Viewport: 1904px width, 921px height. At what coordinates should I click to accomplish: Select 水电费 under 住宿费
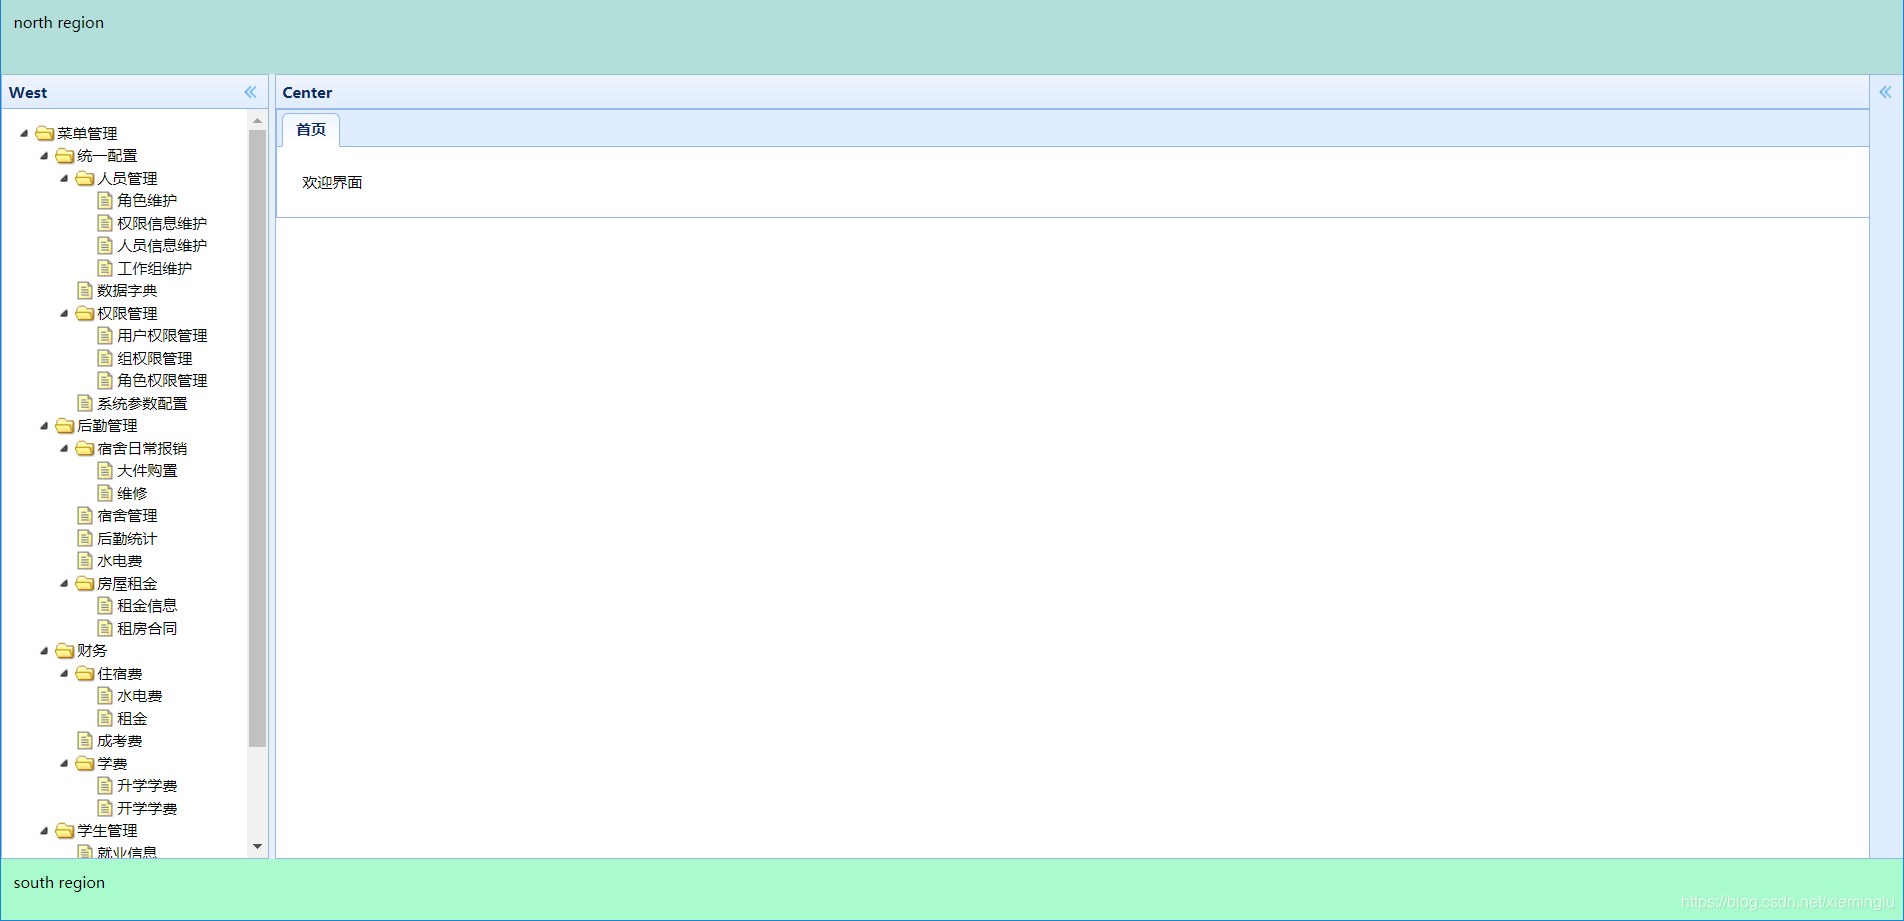click(x=139, y=696)
